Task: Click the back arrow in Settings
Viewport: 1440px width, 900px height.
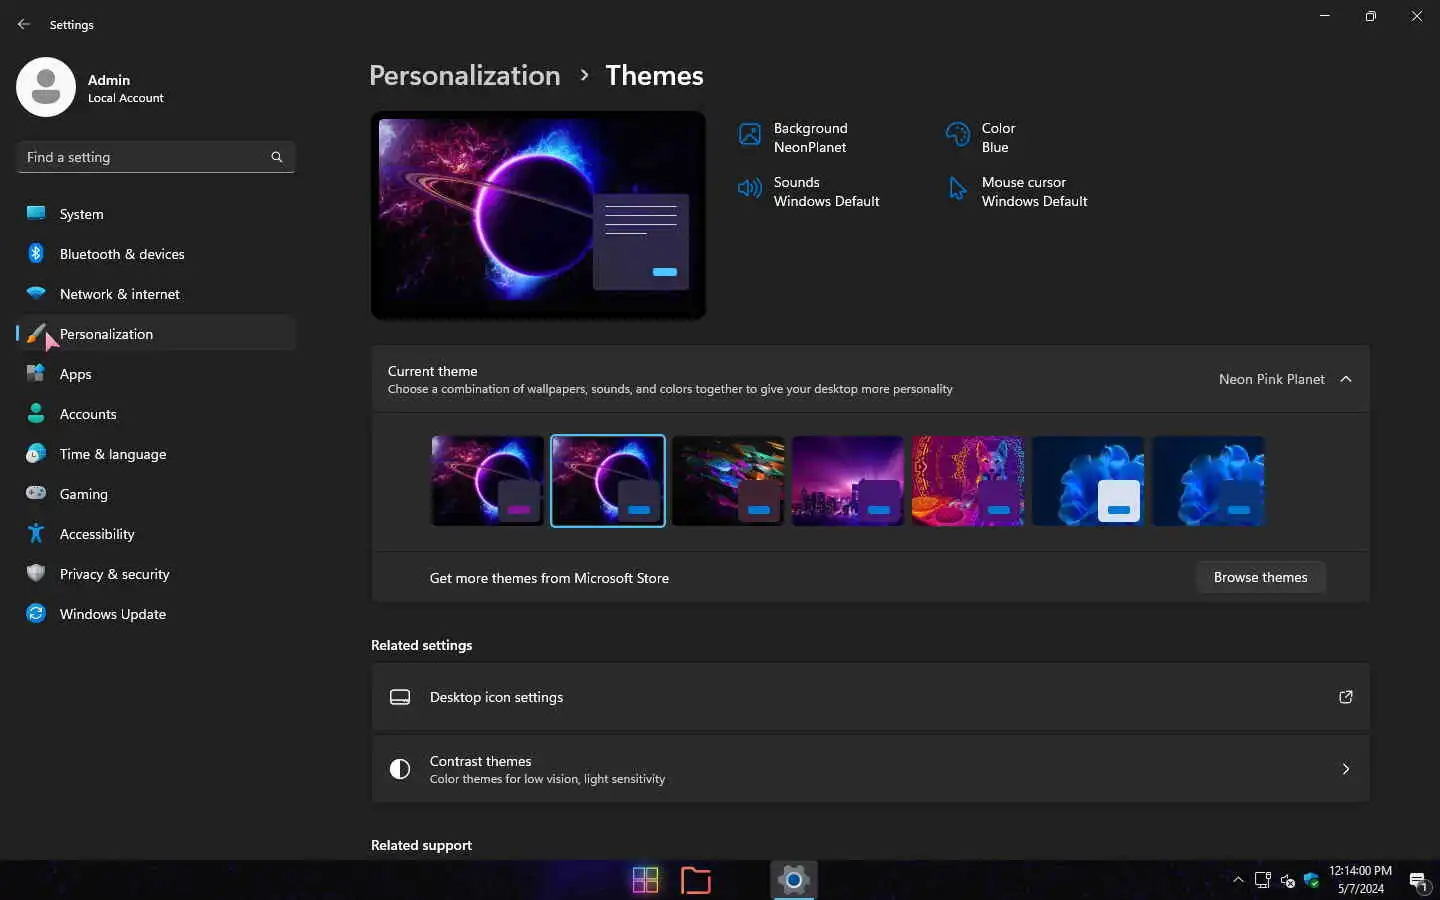Action: 24,24
